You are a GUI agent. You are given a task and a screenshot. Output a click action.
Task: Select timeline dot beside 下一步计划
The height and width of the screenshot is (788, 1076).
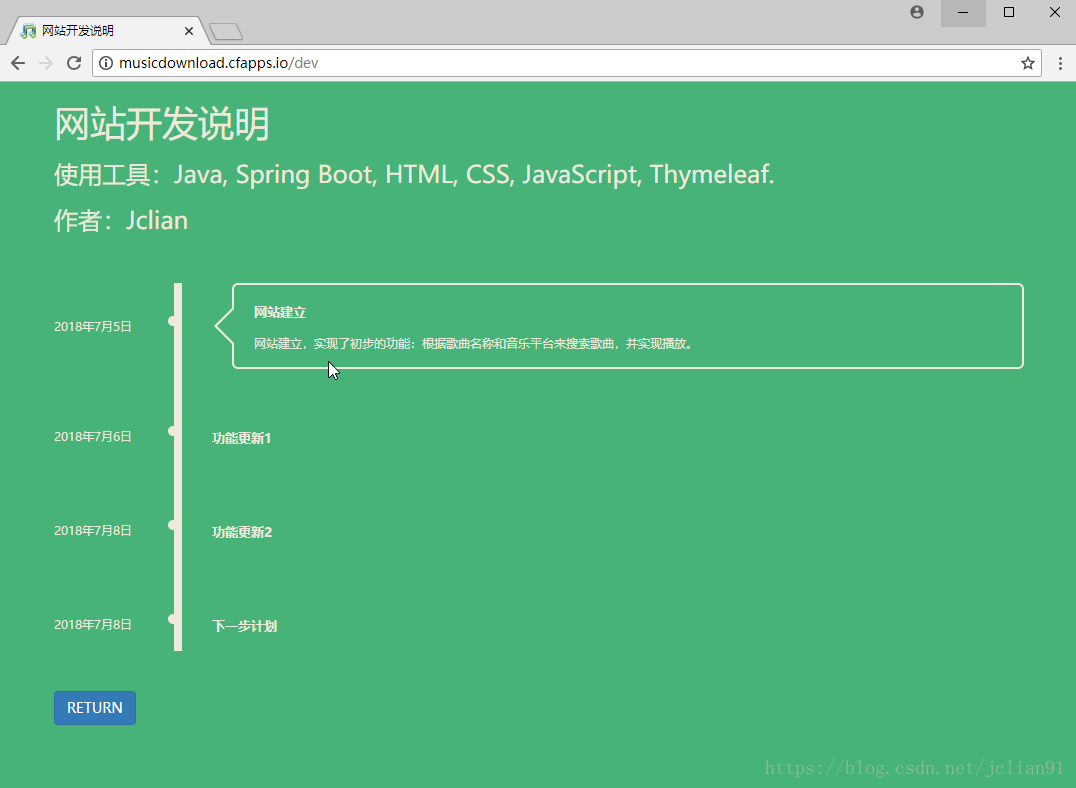(x=172, y=619)
